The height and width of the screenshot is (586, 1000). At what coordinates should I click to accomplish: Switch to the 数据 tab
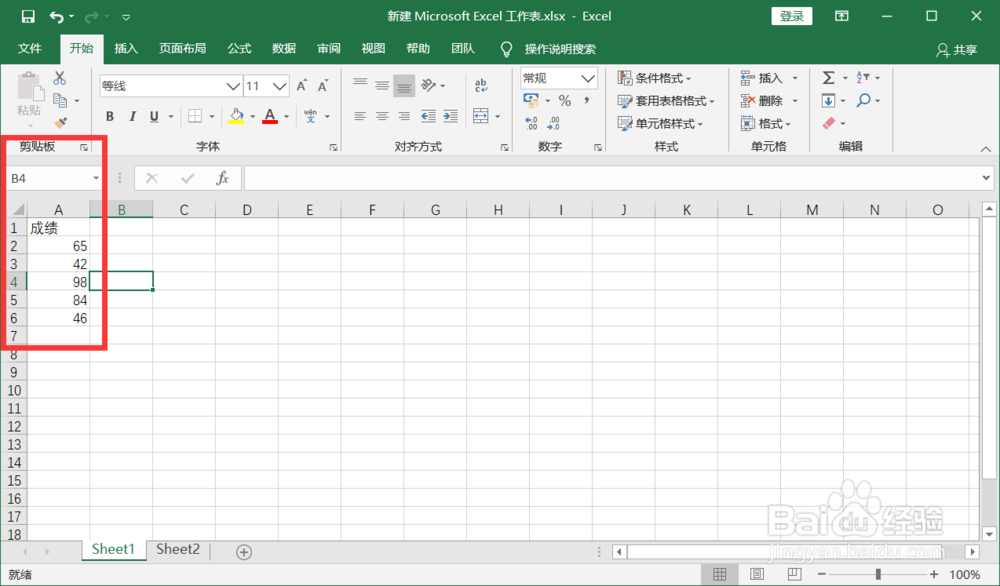[284, 48]
